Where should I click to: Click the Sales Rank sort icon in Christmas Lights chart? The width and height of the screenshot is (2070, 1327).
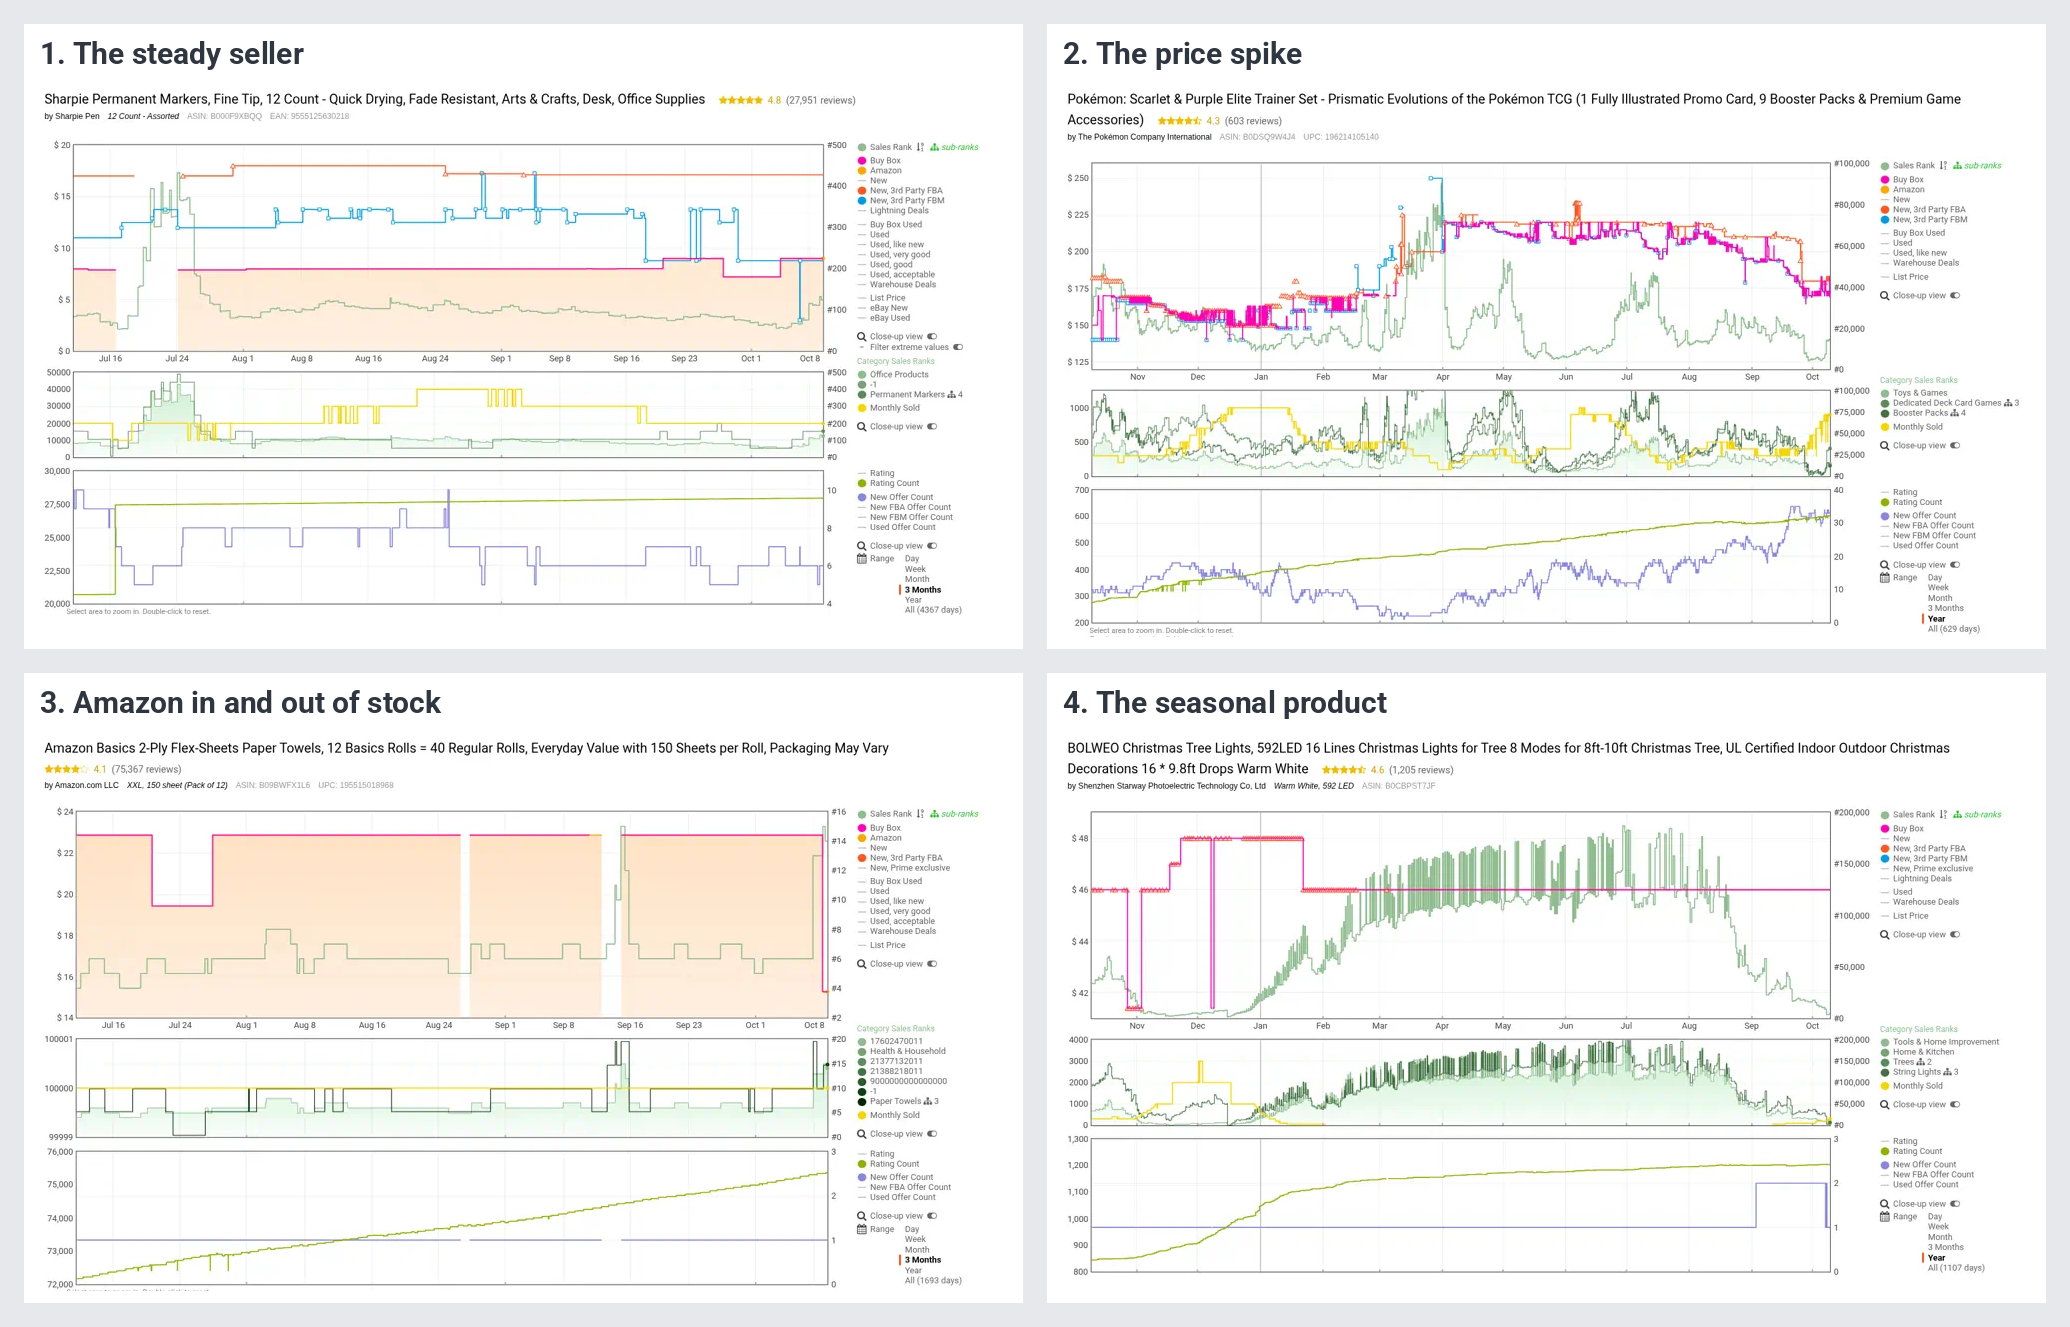point(1943,815)
